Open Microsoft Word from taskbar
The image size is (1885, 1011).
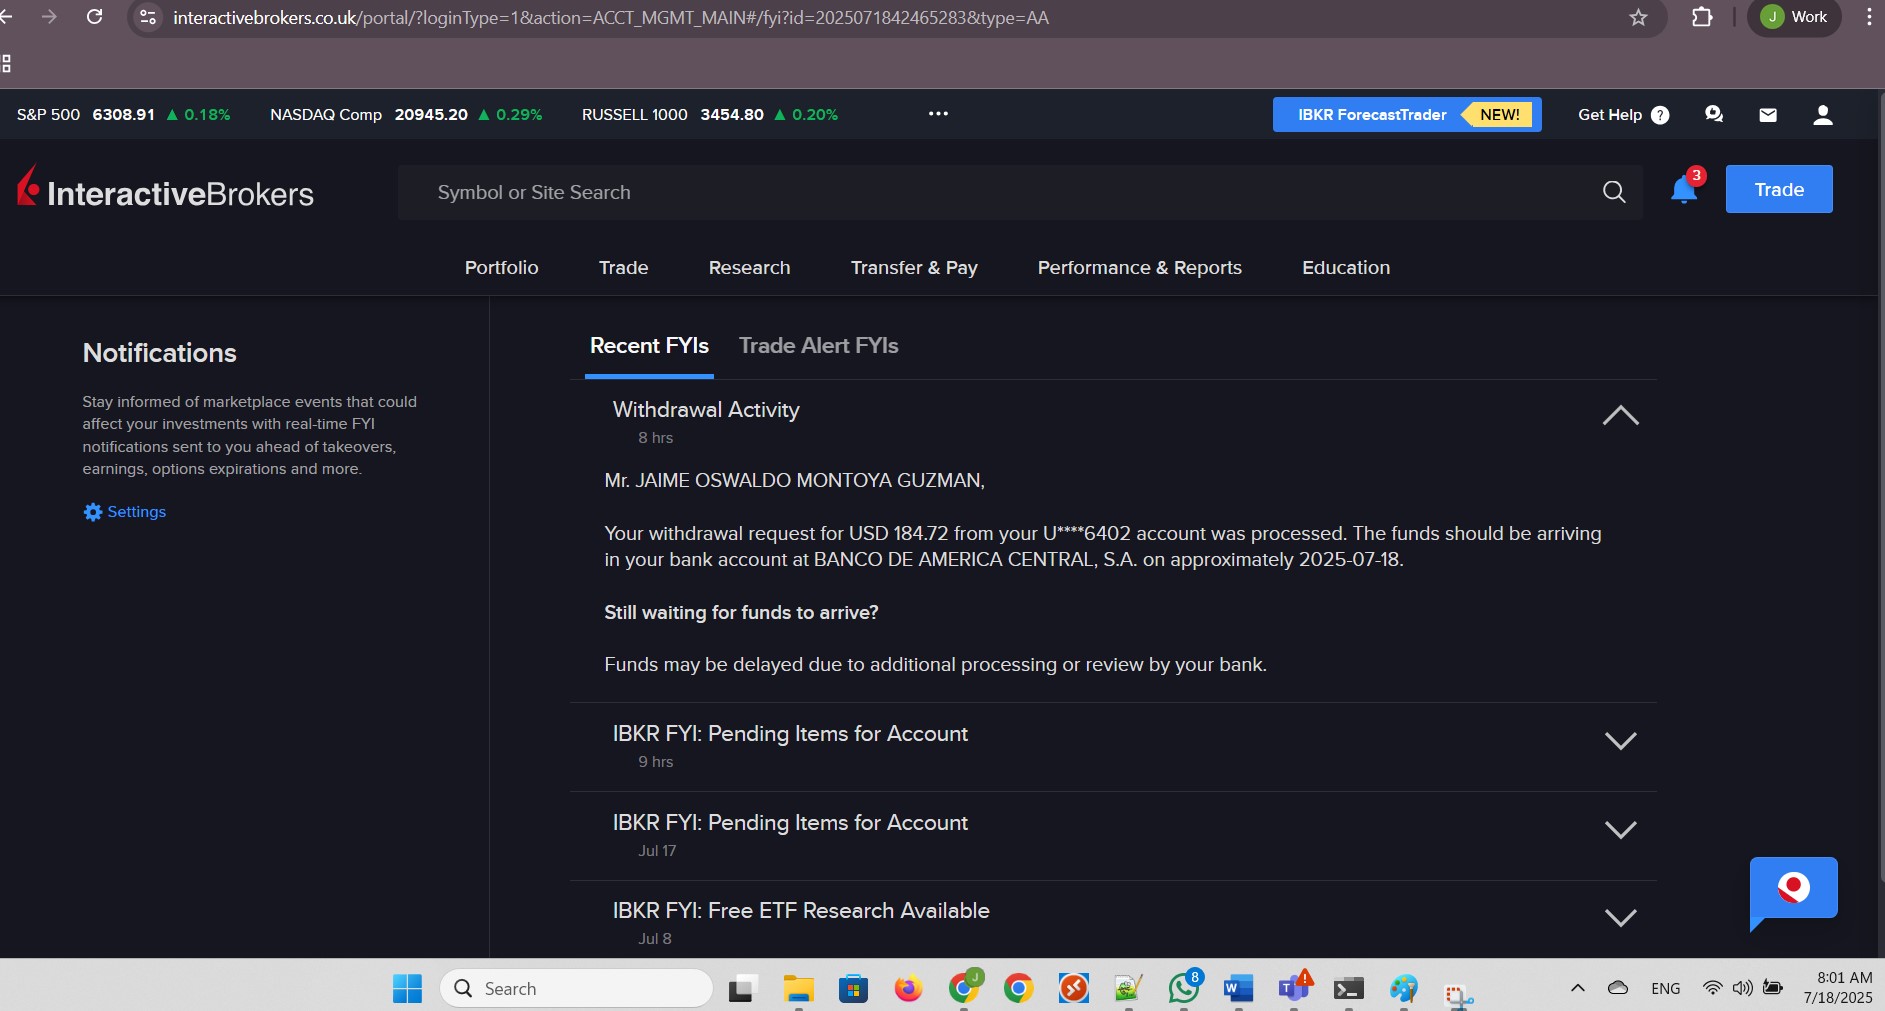[1238, 988]
